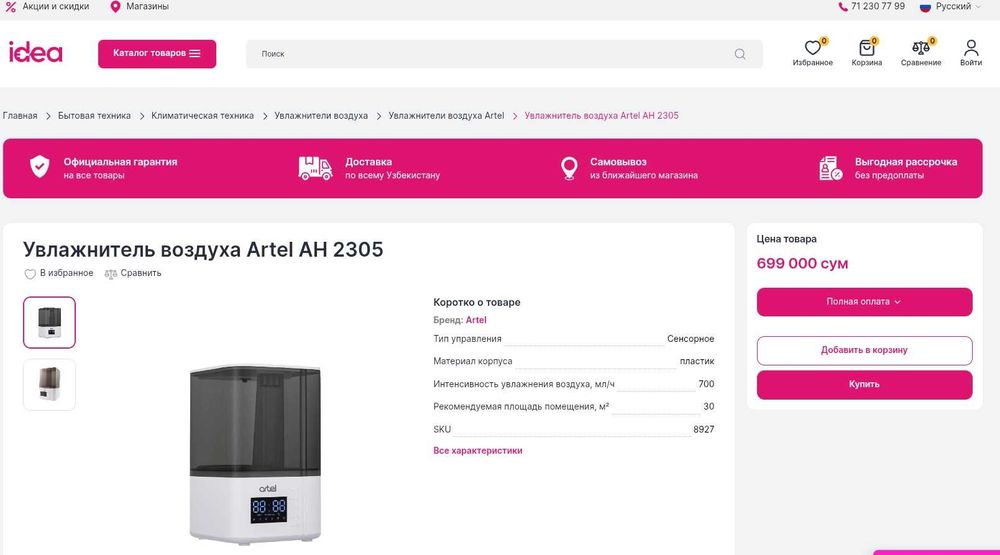Click the pin icon by Магазины
Image resolution: width=1000 pixels, height=555 pixels.
115,6
